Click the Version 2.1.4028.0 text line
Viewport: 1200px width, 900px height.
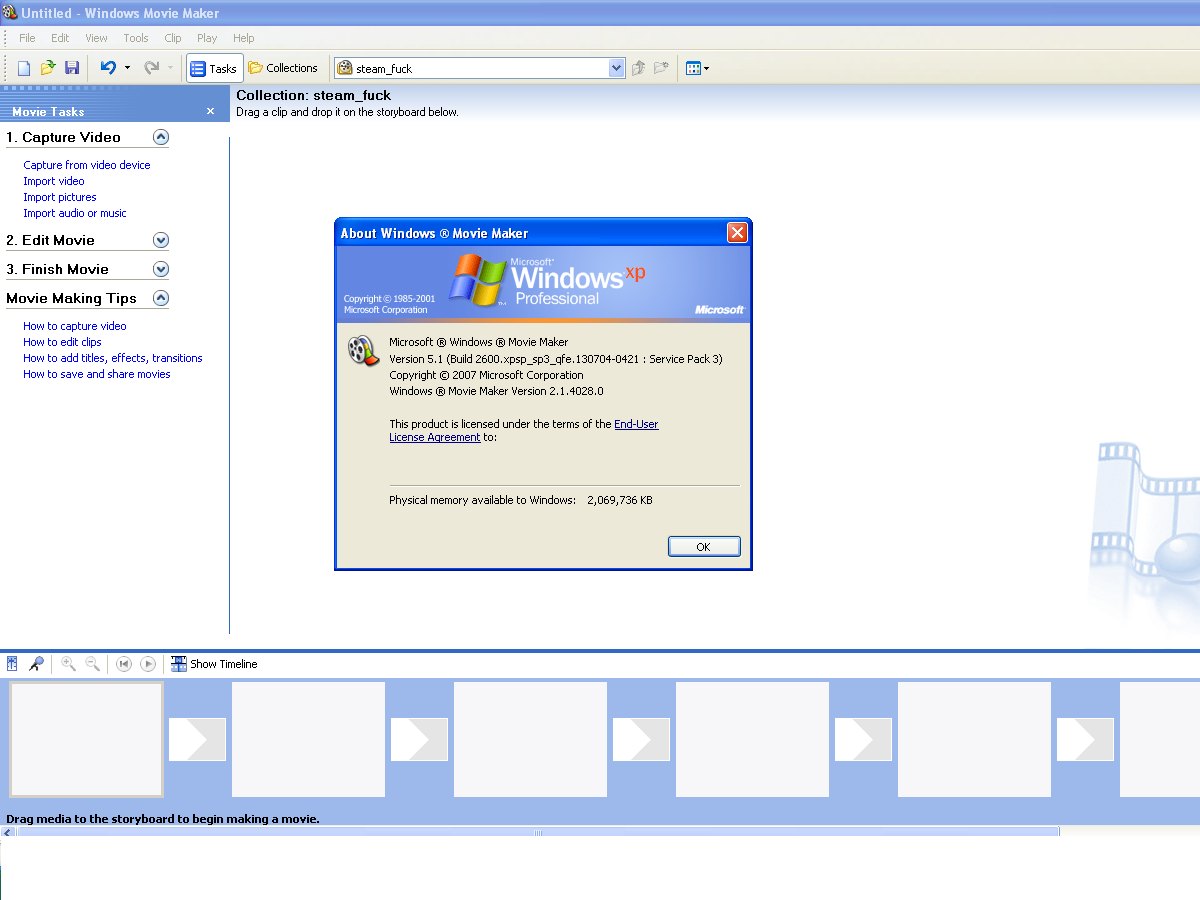[x=496, y=391]
